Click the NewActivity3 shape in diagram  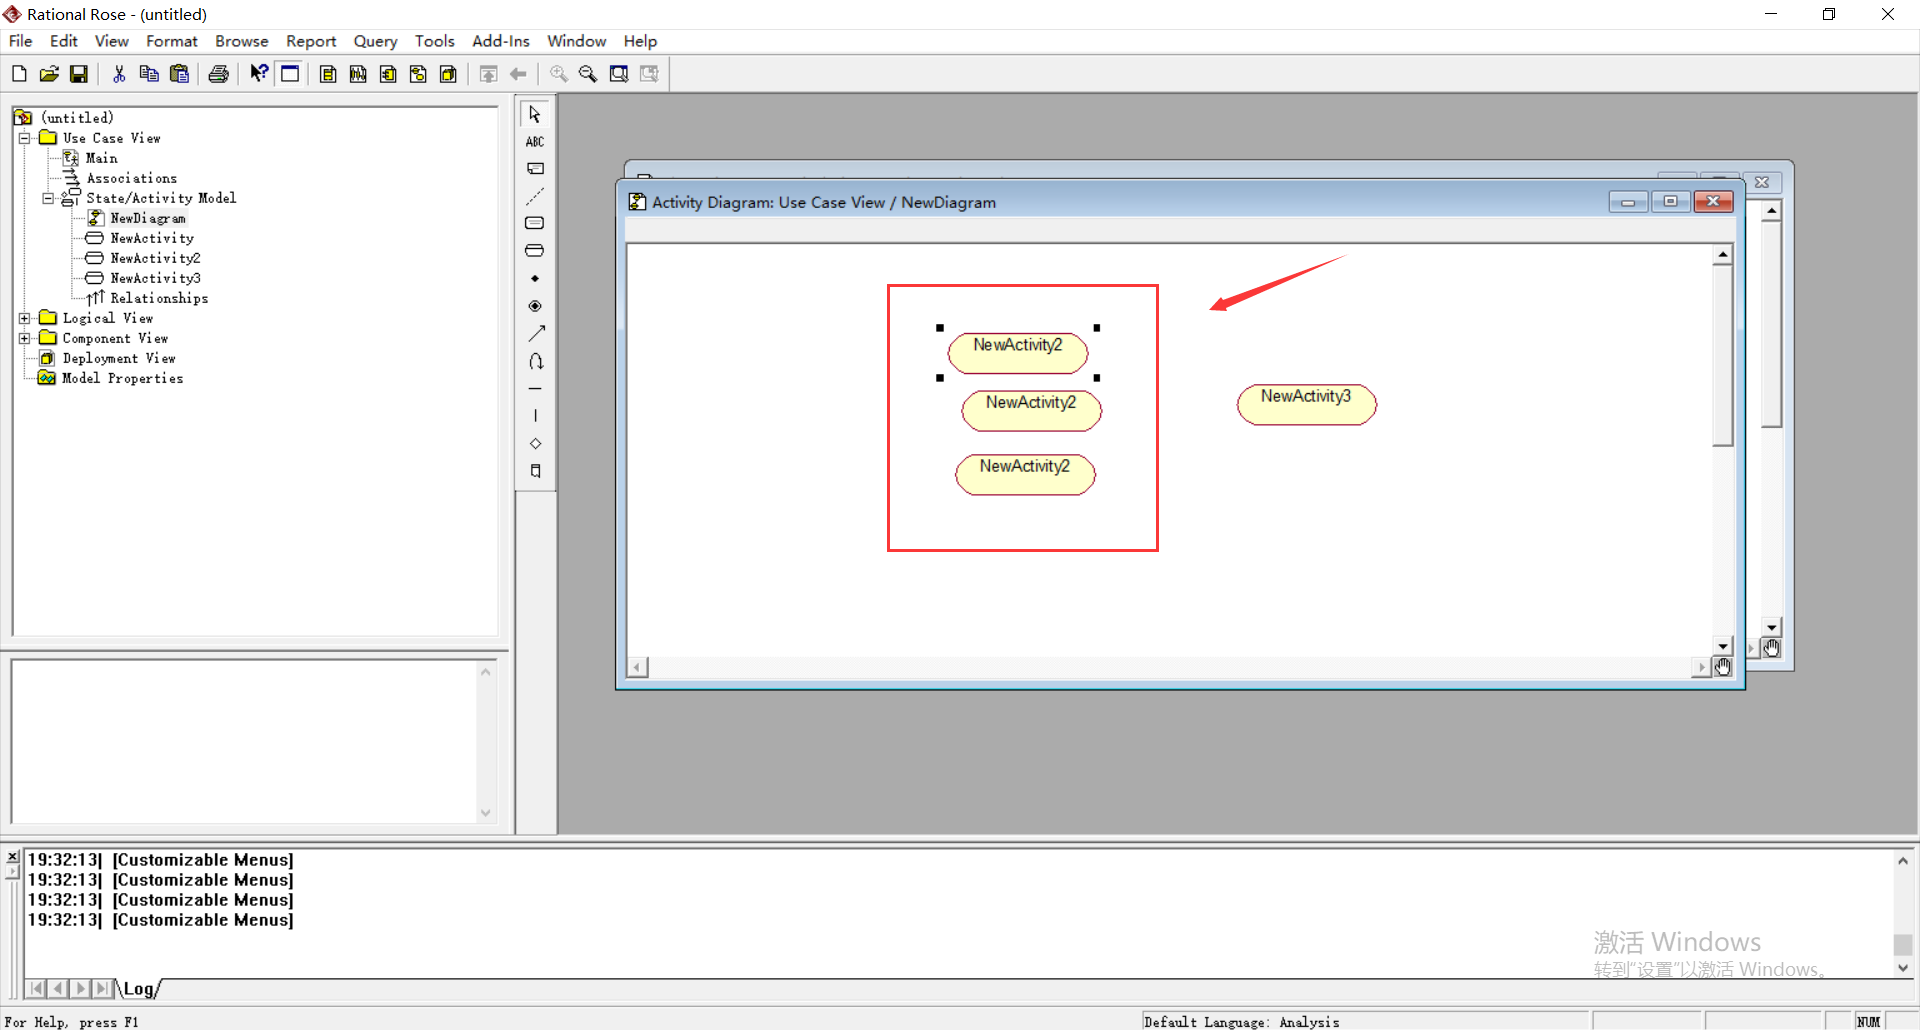tap(1306, 404)
